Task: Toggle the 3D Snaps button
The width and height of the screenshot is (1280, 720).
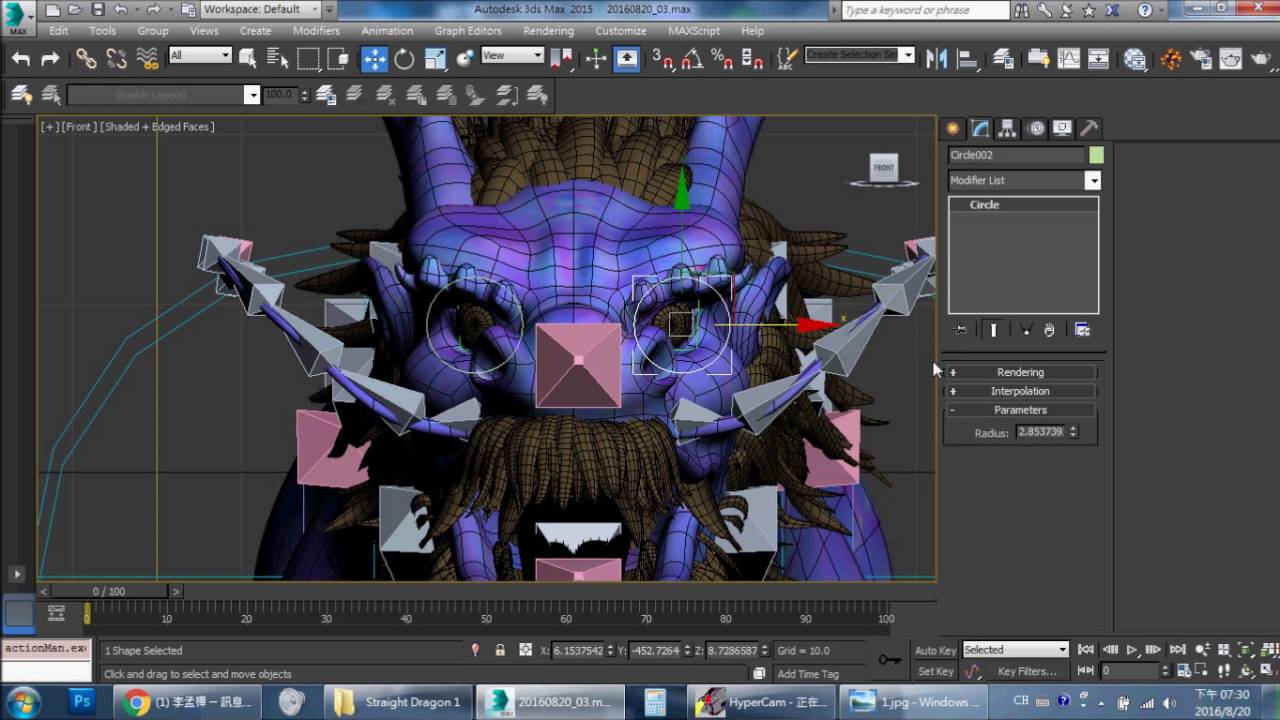Action: (x=663, y=59)
